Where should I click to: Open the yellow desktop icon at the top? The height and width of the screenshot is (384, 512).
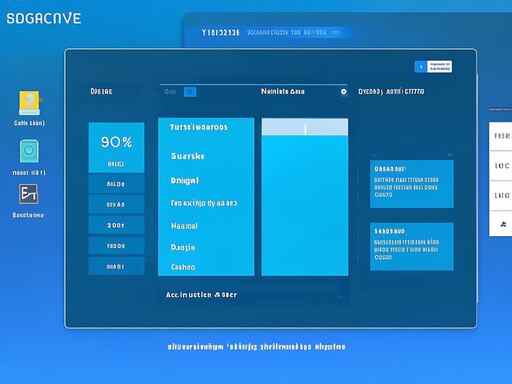tap(29, 103)
